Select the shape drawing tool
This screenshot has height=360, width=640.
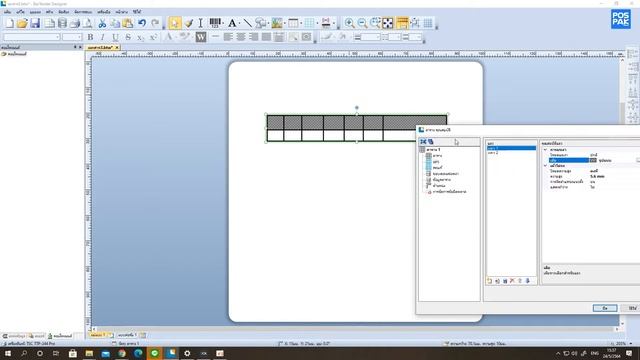[x=261, y=23]
